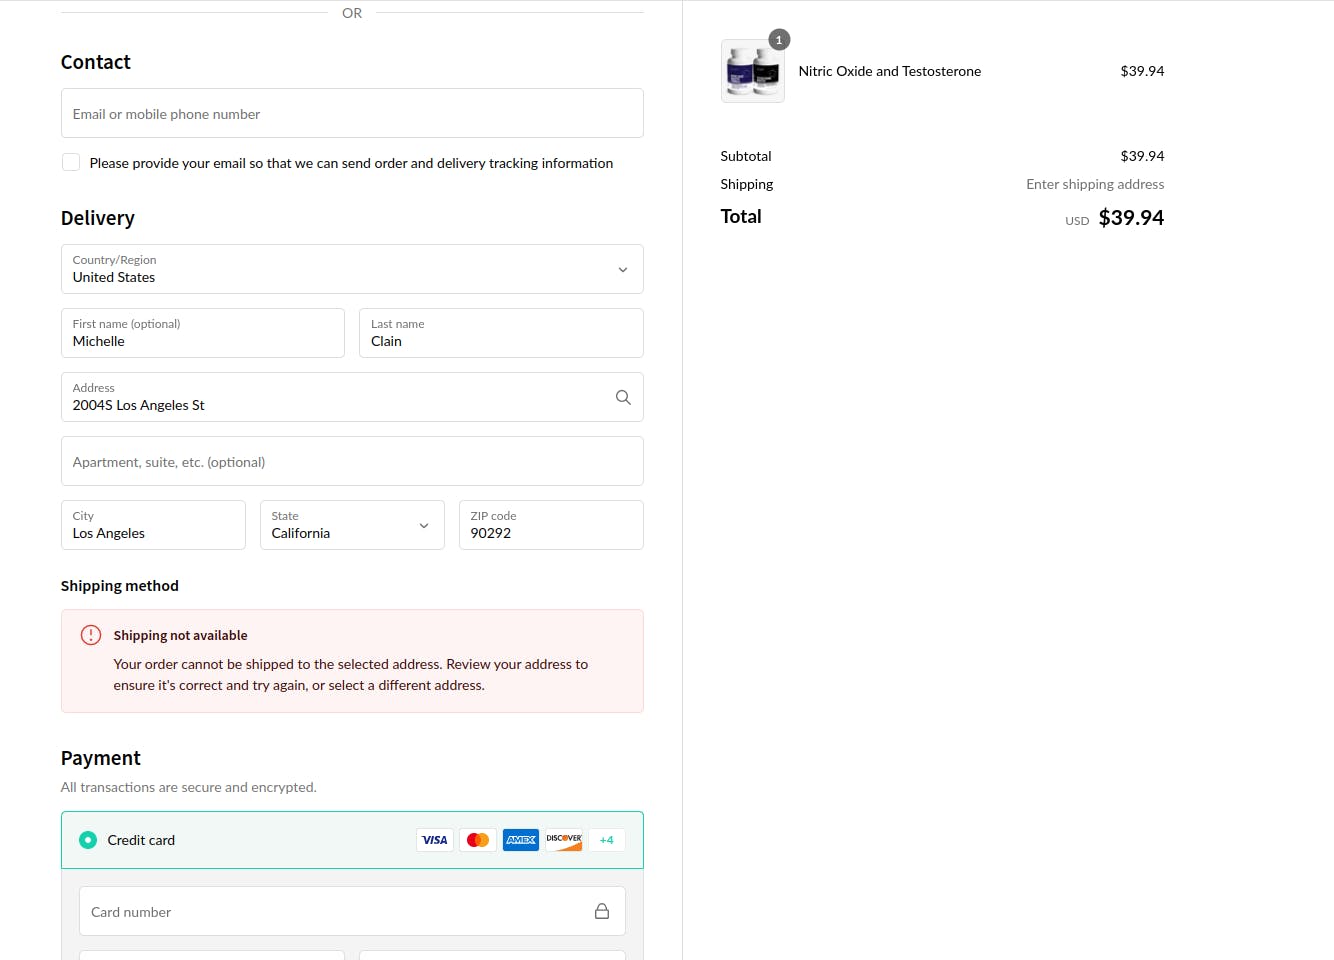Click the email or mobile phone field

pos(352,113)
